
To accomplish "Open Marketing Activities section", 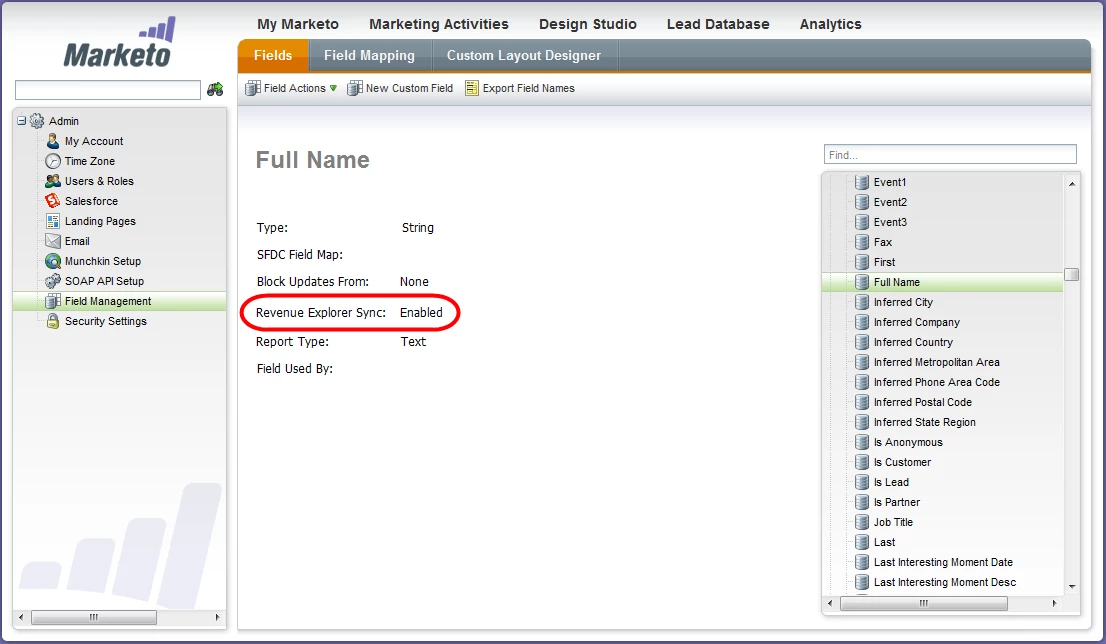I will point(439,24).
